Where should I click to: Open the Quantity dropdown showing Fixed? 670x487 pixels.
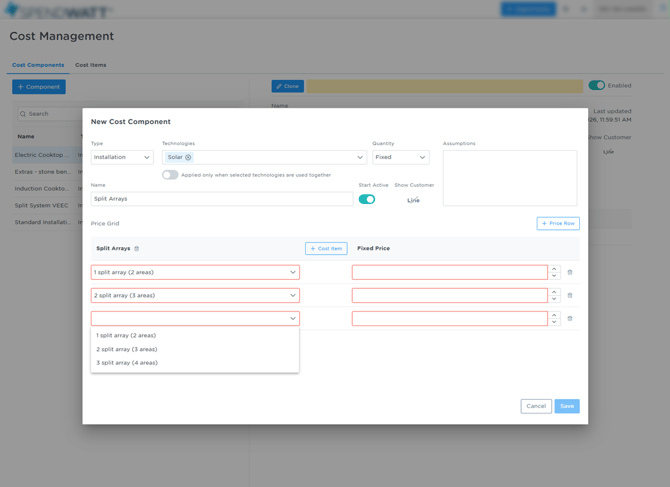(400, 157)
